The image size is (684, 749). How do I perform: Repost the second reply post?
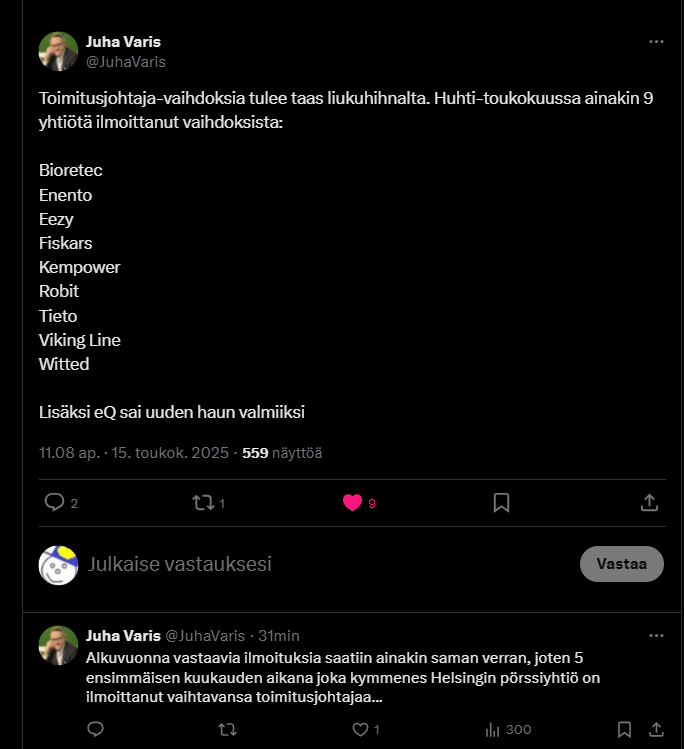tap(227, 730)
